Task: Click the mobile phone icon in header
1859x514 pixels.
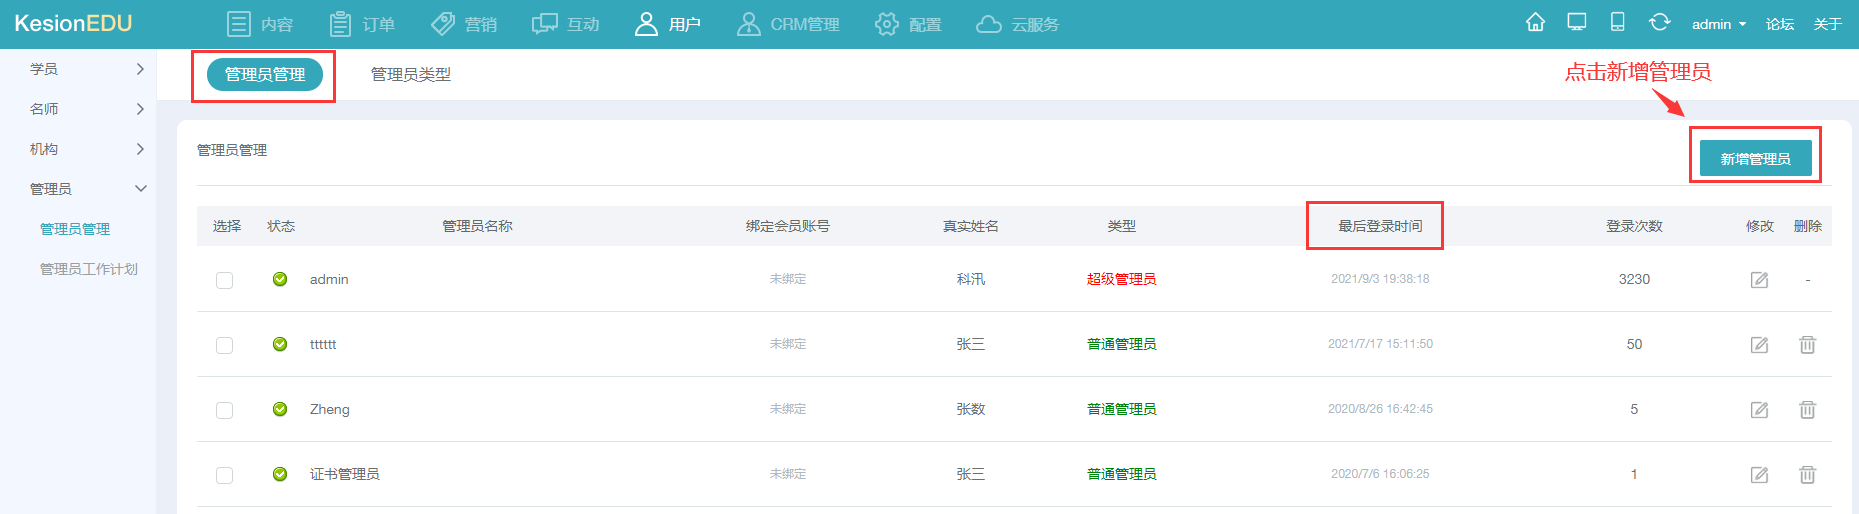Action: pyautogui.click(x=1617, y=23)
